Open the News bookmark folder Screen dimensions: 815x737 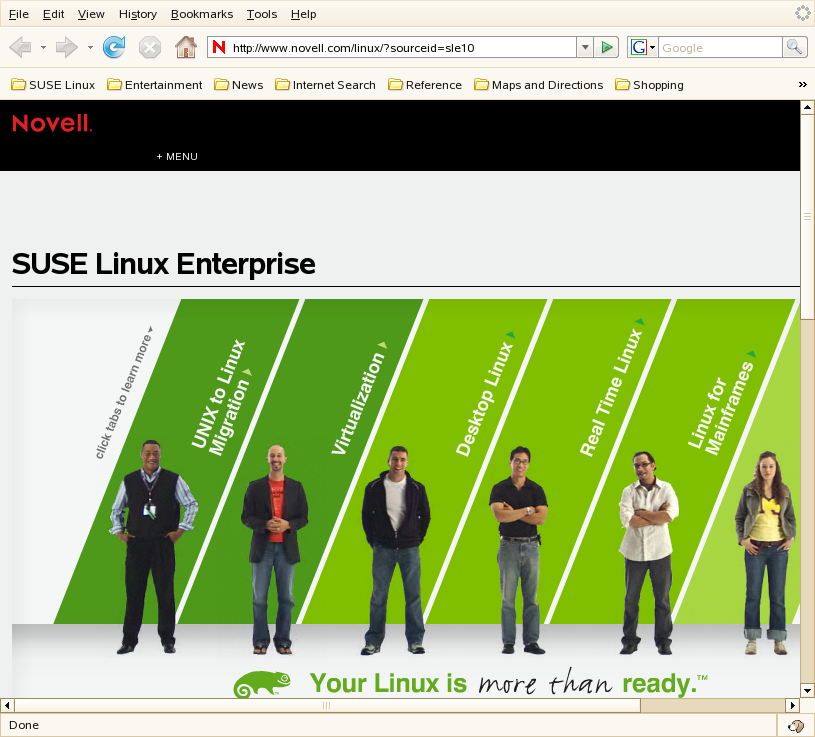239,85
